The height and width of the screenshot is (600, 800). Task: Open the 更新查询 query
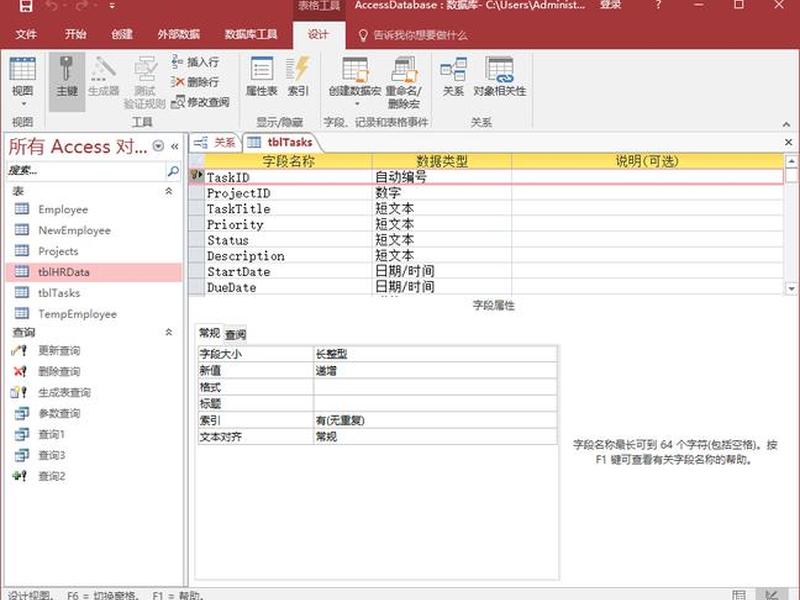click(x=59, y=351)
